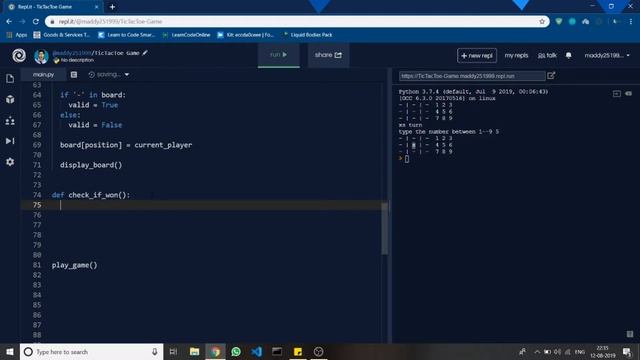Open Apps bookmark

[x=17, y=35]
